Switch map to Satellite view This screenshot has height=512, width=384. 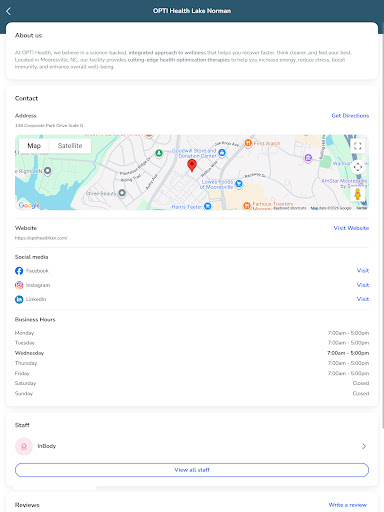(x=70, y=146)
